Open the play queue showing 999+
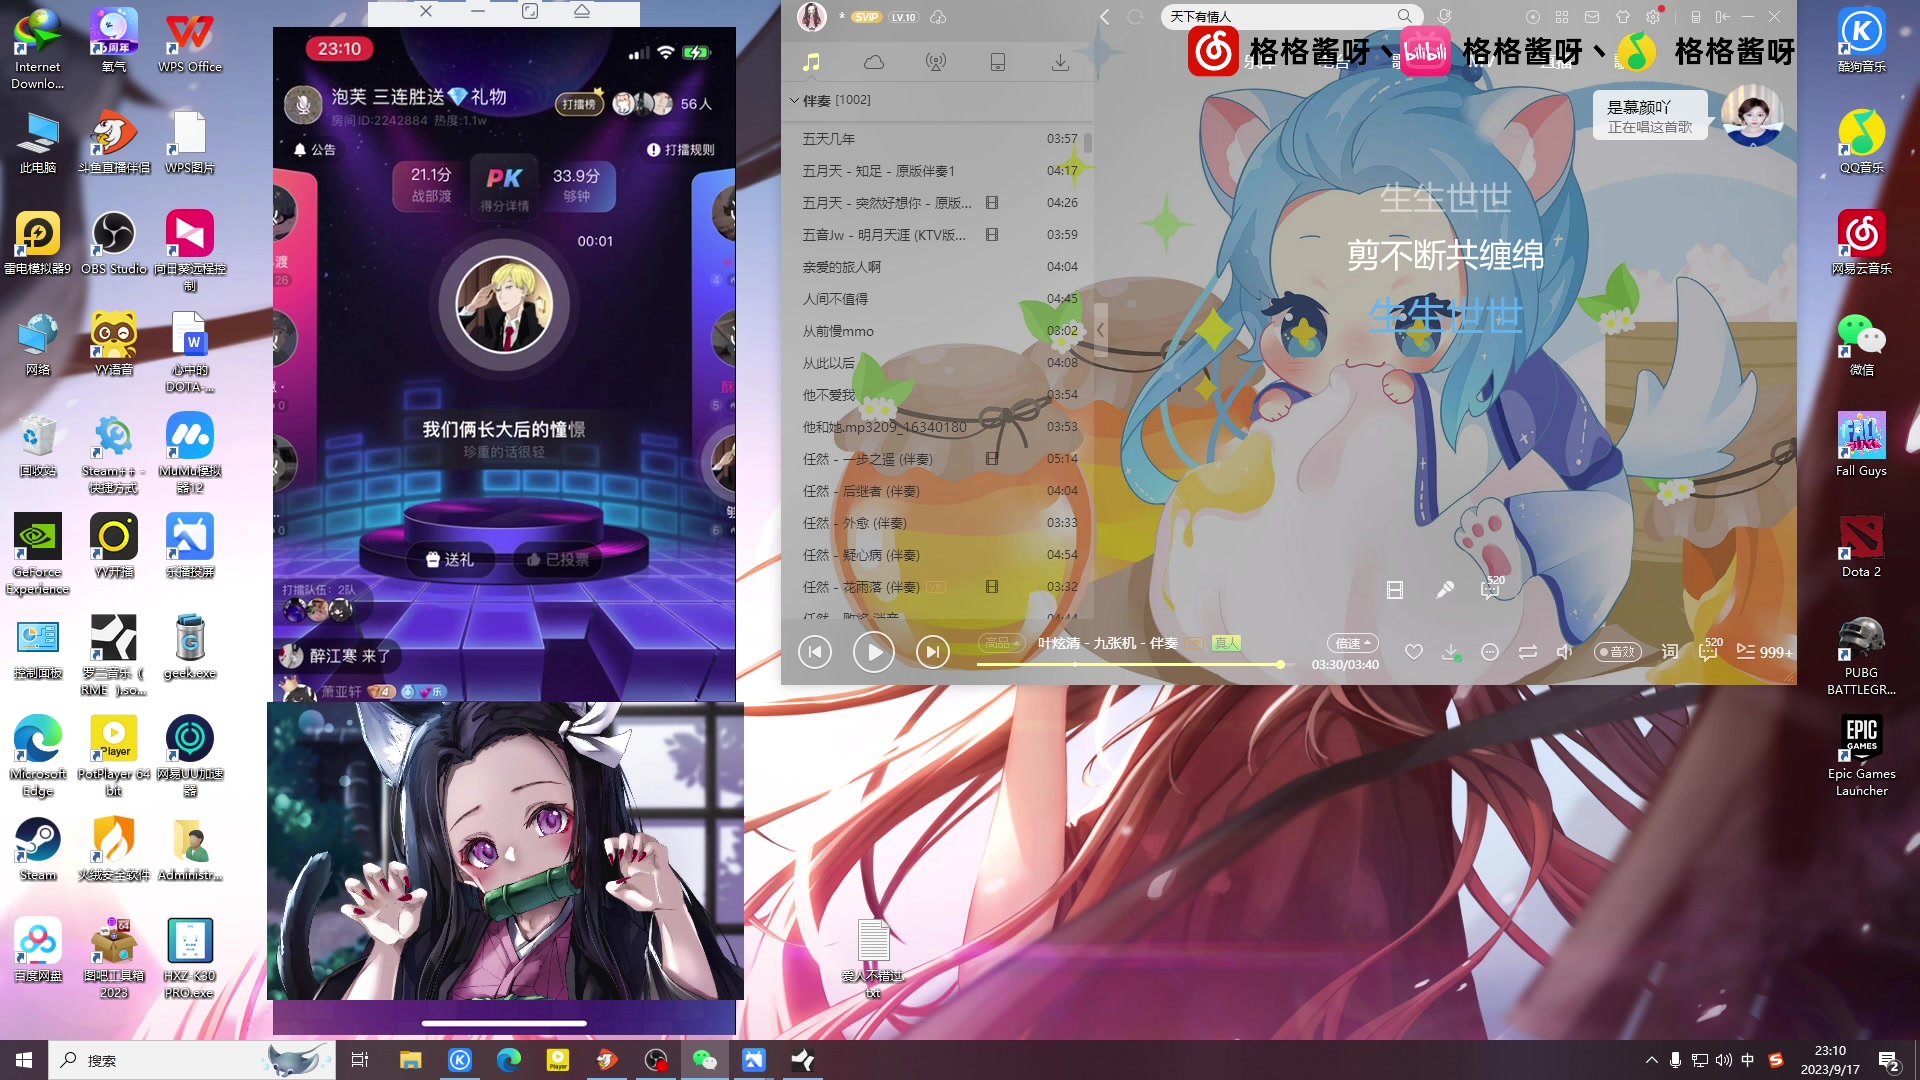The width and height of the screenshot is (1920, 1080). point(1764,652)
